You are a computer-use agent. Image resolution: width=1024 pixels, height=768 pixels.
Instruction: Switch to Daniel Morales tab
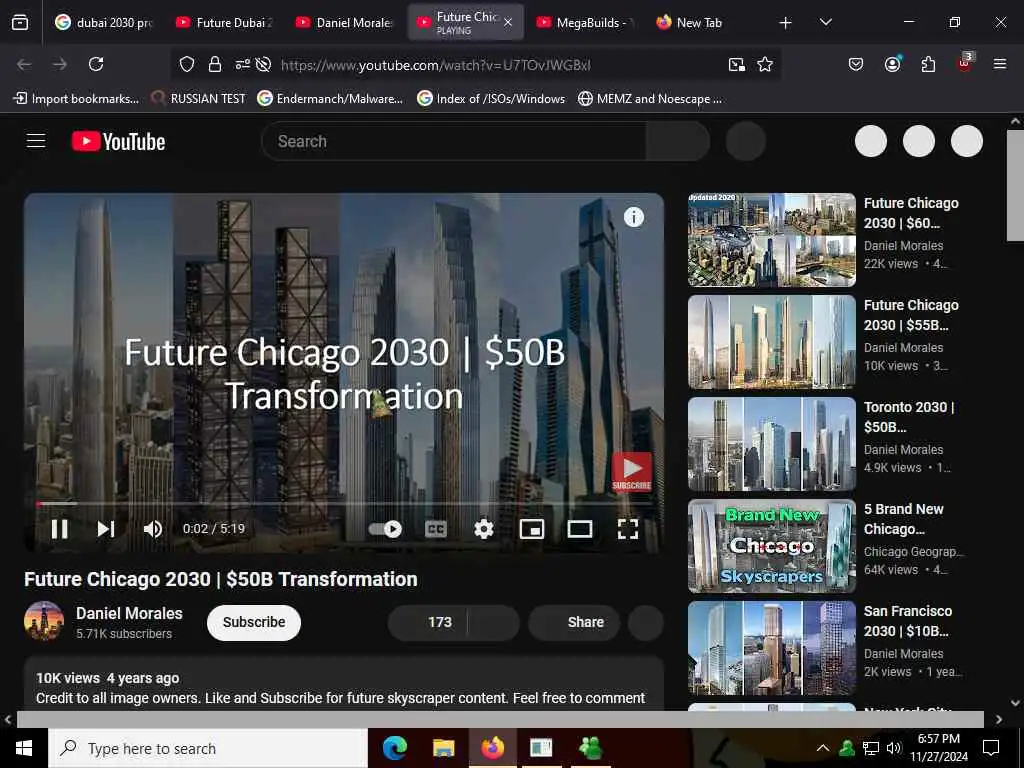pyautogui.click(x=344, y=22)
